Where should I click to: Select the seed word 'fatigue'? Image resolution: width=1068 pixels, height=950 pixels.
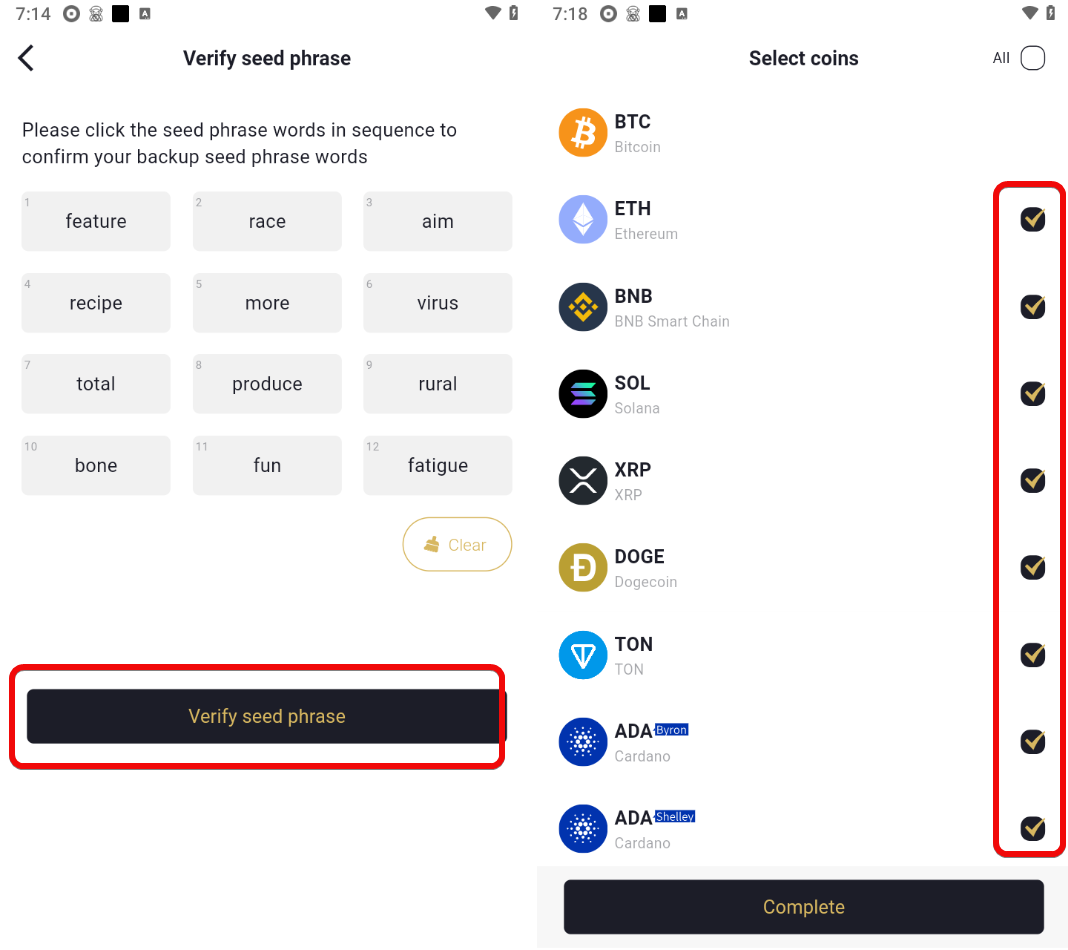[x=437, y=465]
